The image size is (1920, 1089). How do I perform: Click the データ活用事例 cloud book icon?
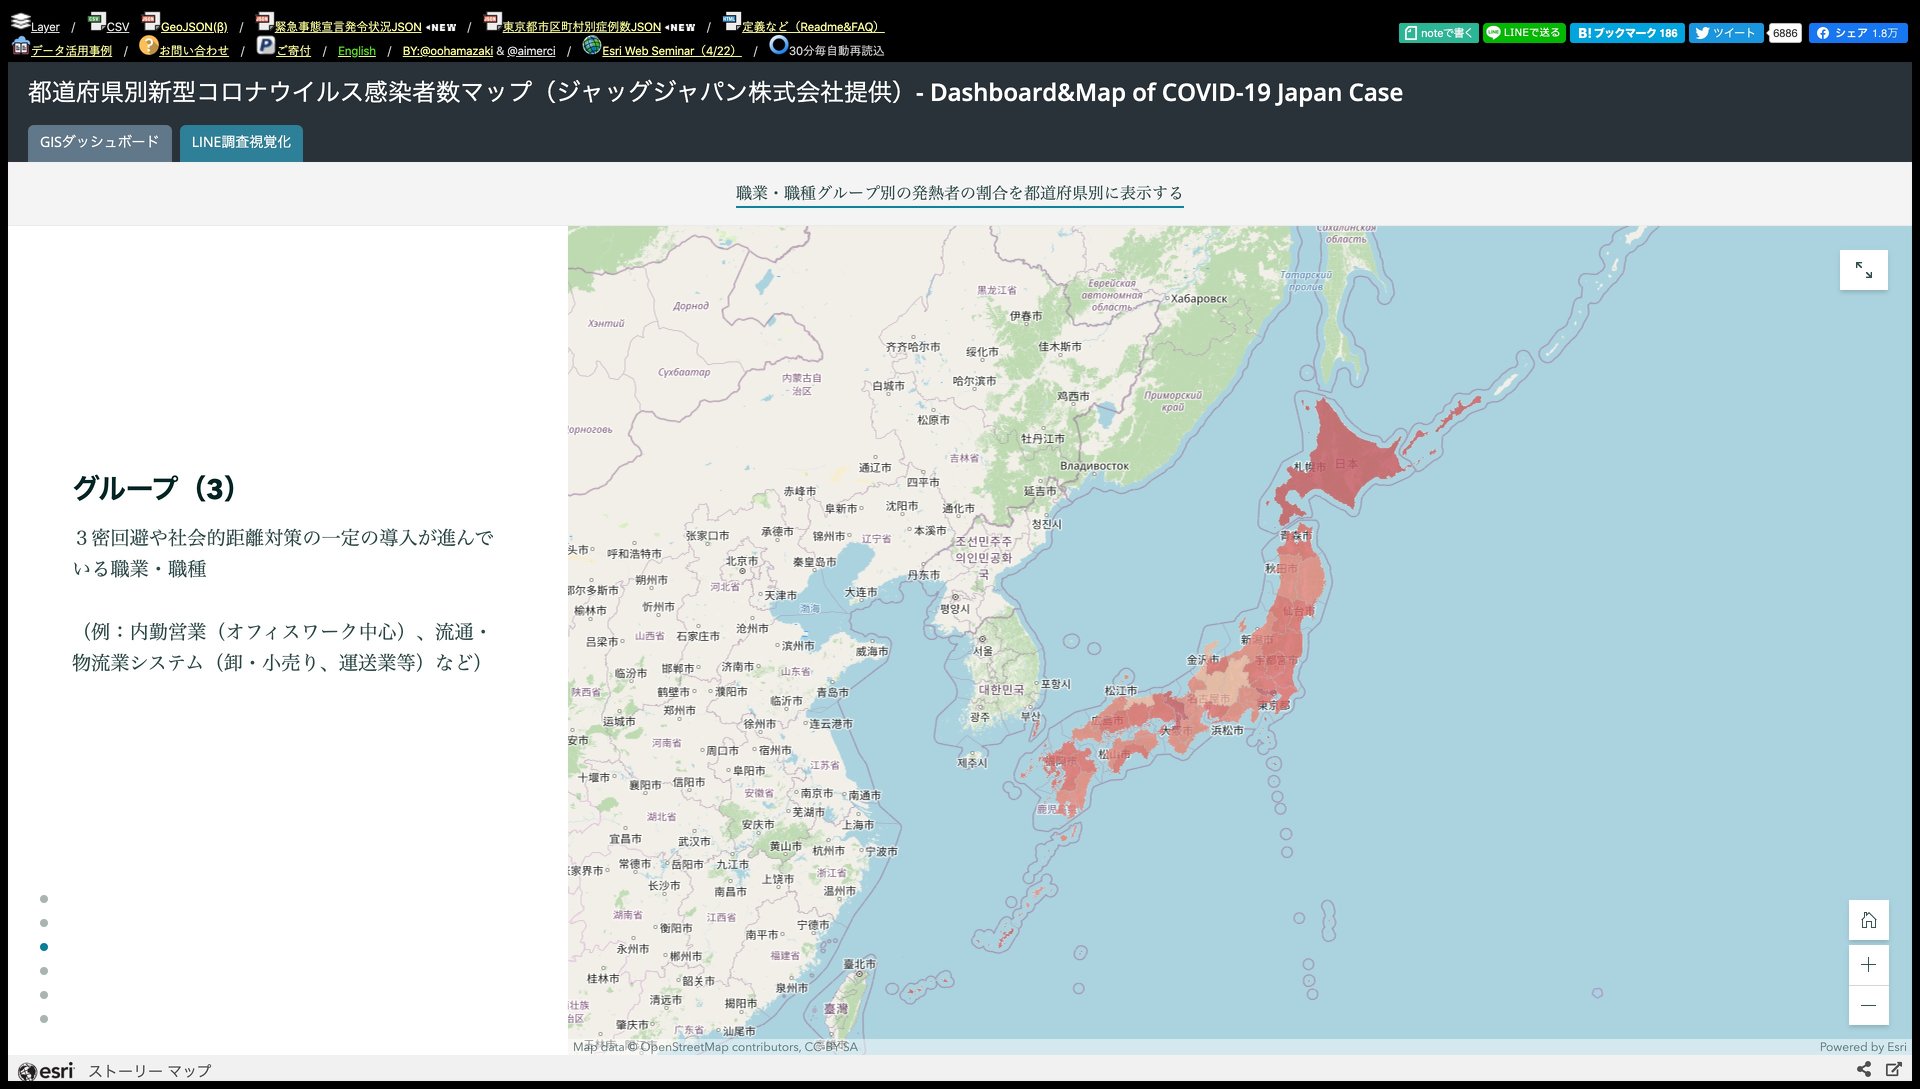click(x=20, y=45)
